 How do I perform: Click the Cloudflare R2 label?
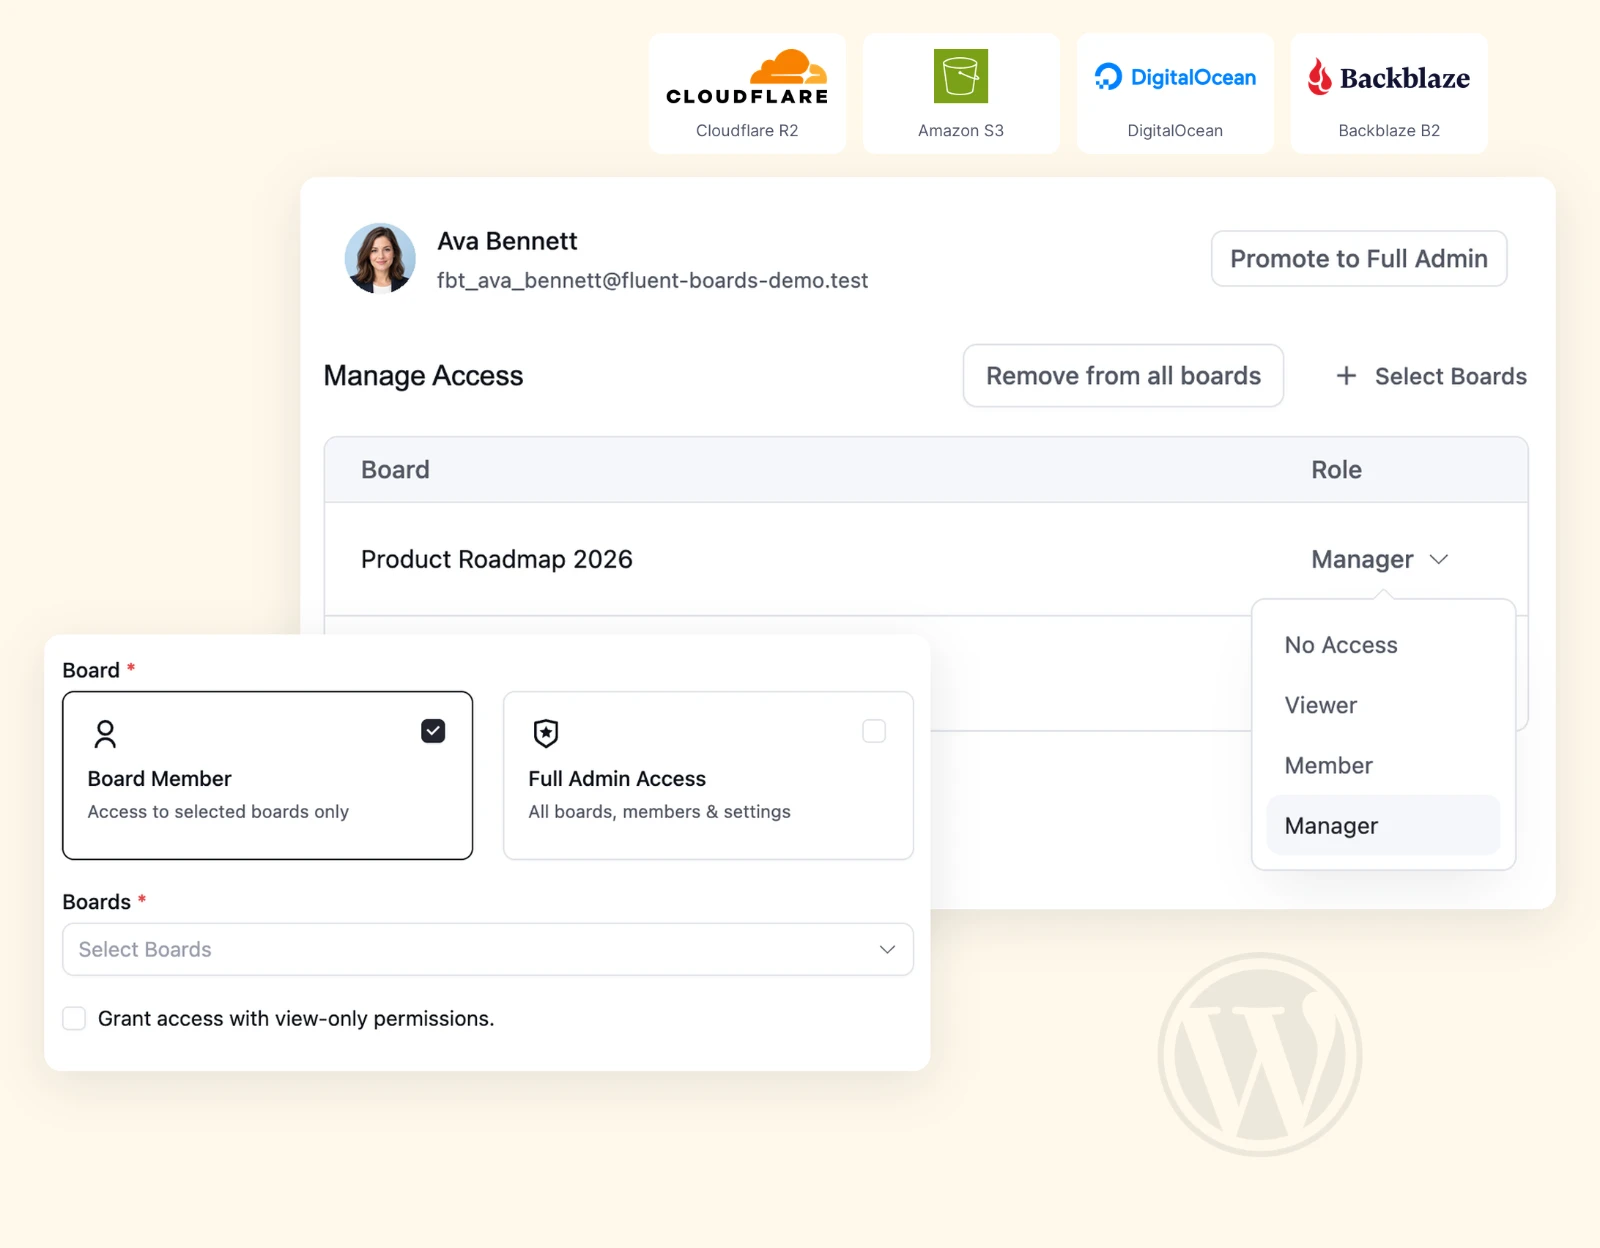[747, 130]
